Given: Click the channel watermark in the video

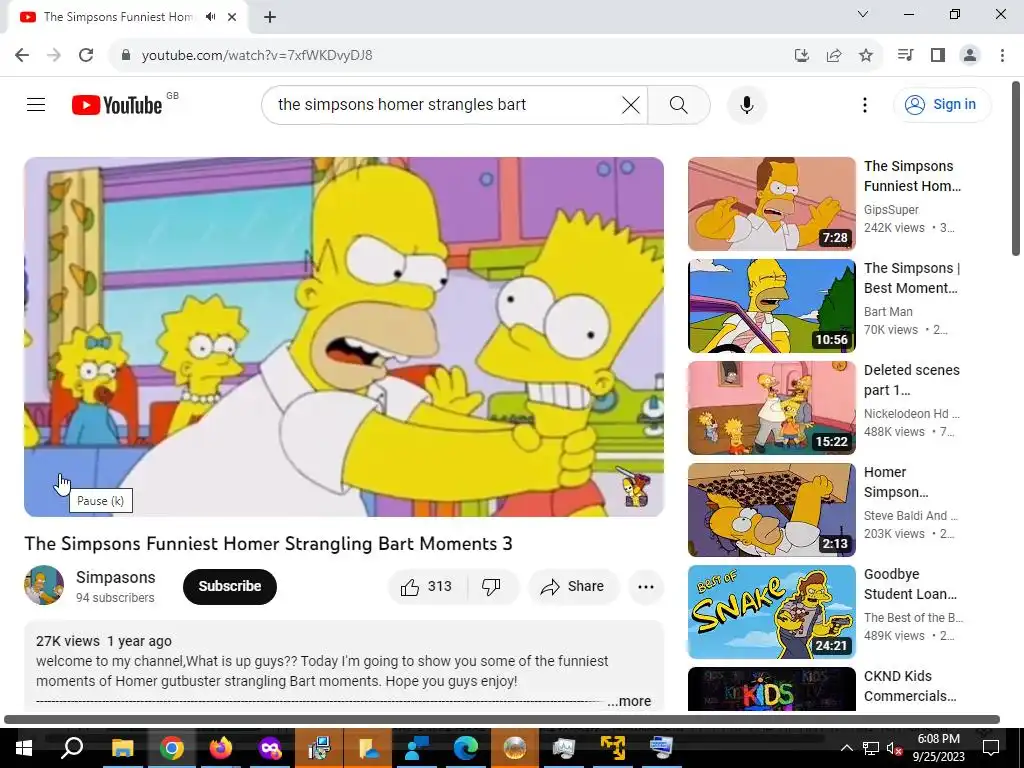Looking at the screenshot, I should (634, 488).
